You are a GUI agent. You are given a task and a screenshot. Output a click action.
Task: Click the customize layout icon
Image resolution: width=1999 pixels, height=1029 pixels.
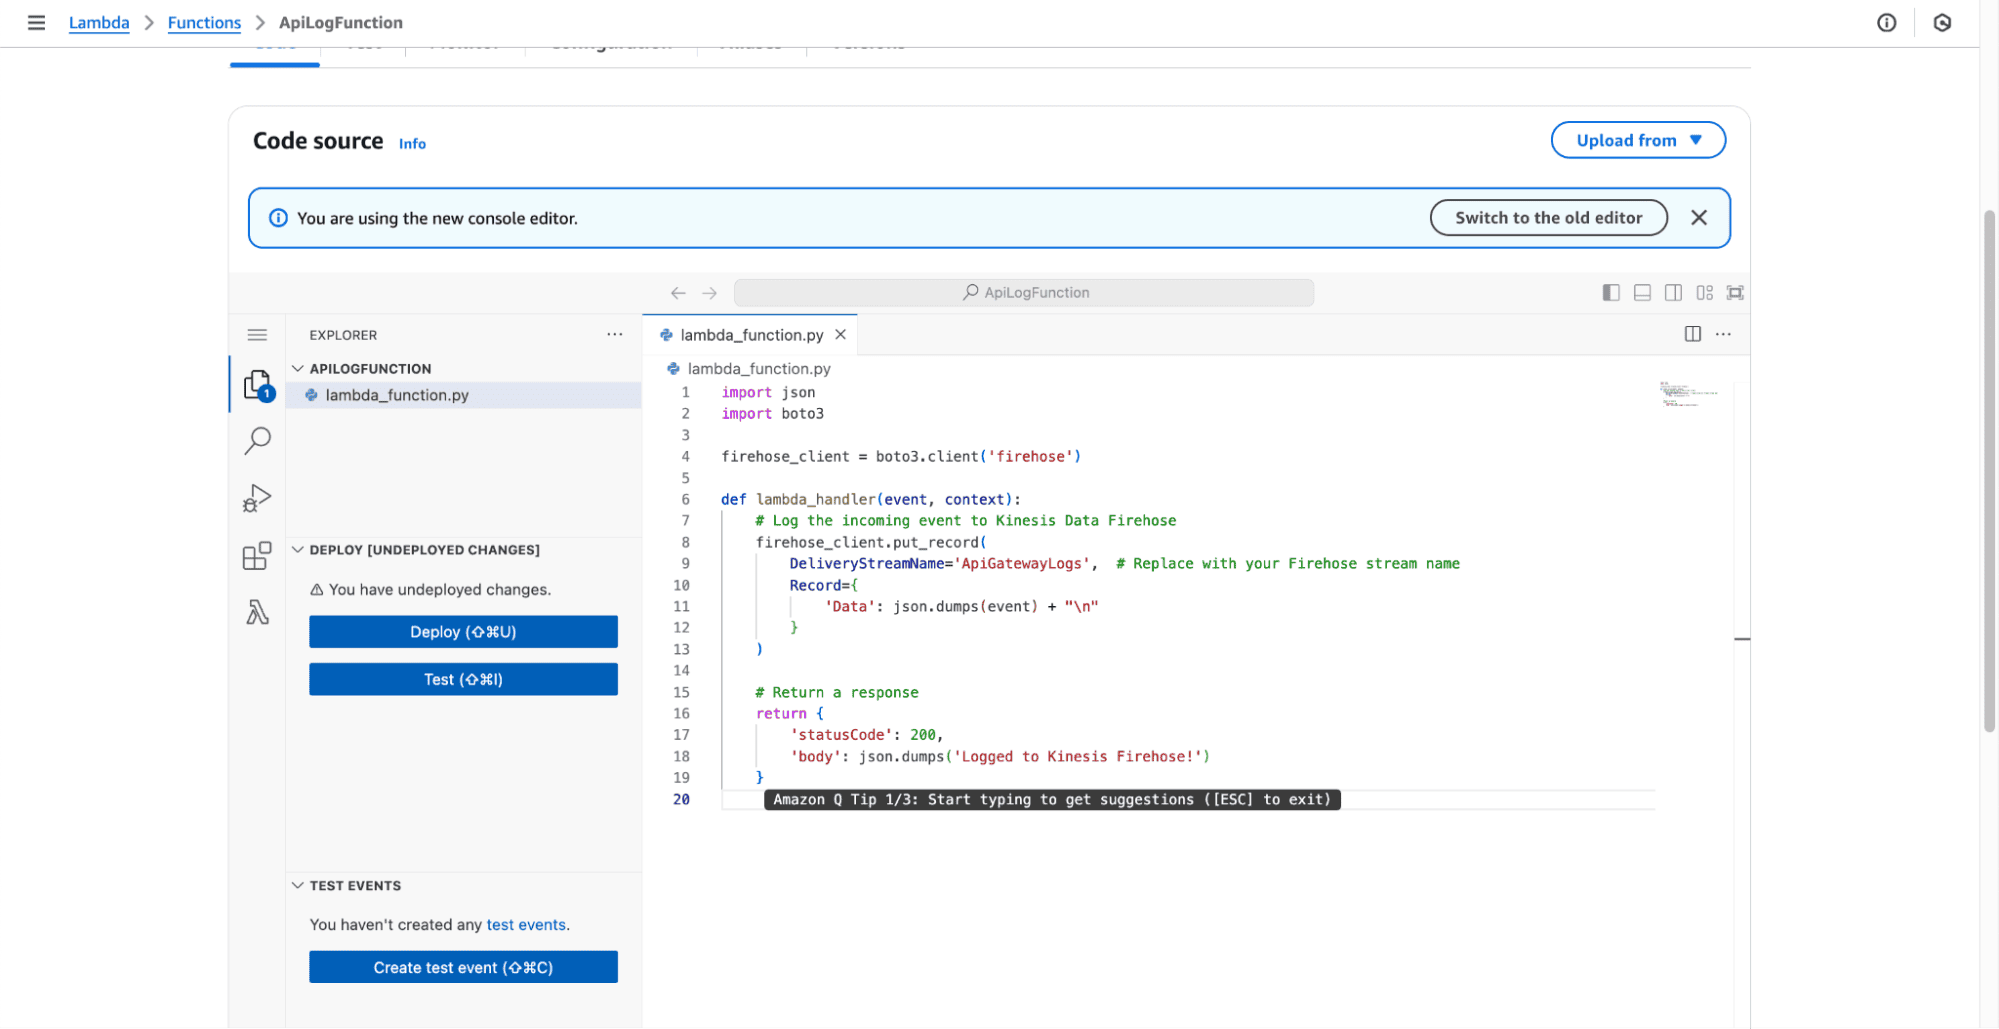(x=1704, y=292)
